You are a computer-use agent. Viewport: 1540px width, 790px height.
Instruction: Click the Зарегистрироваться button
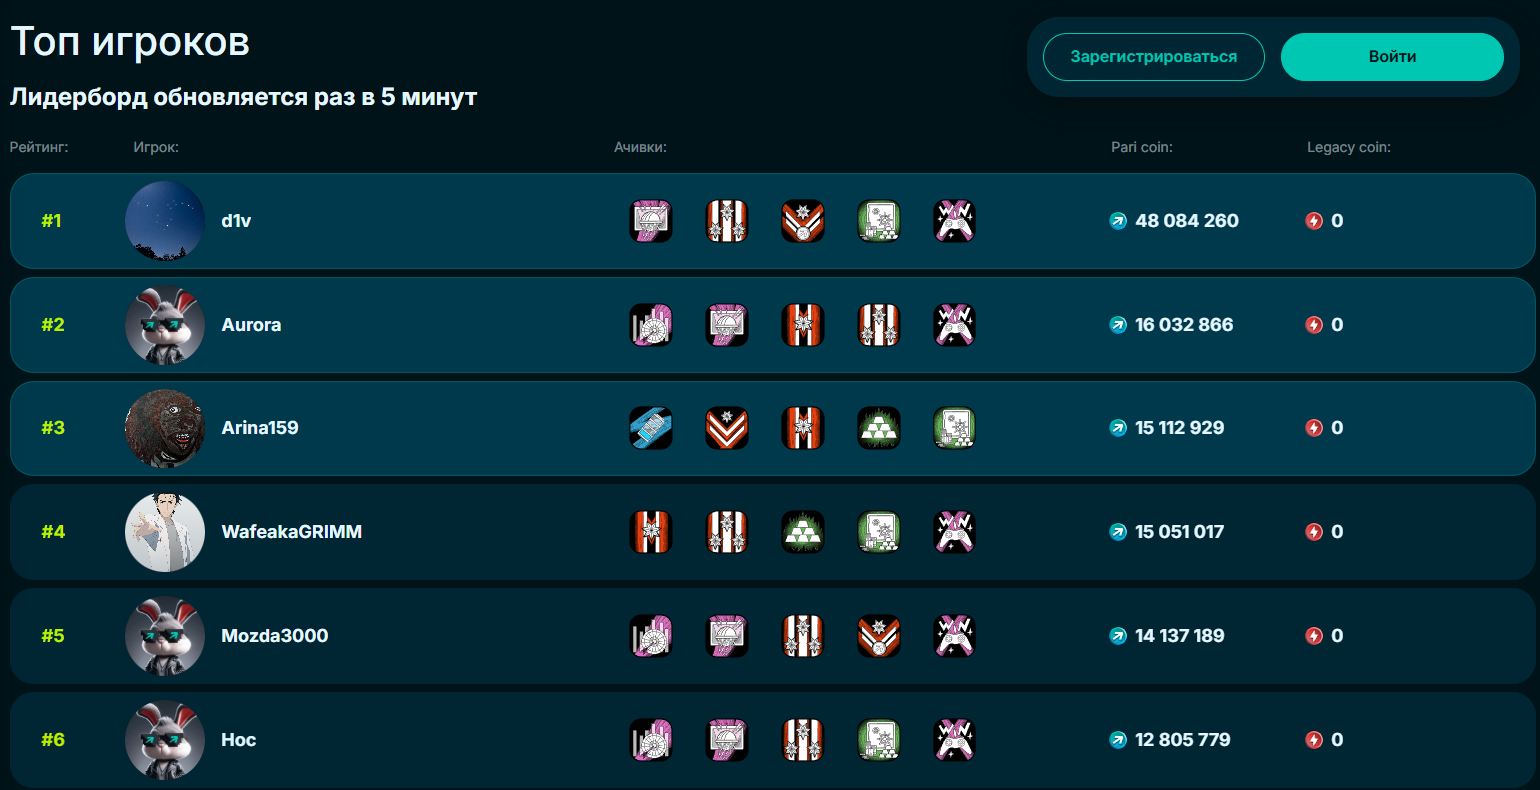[x=1153, y=57]
